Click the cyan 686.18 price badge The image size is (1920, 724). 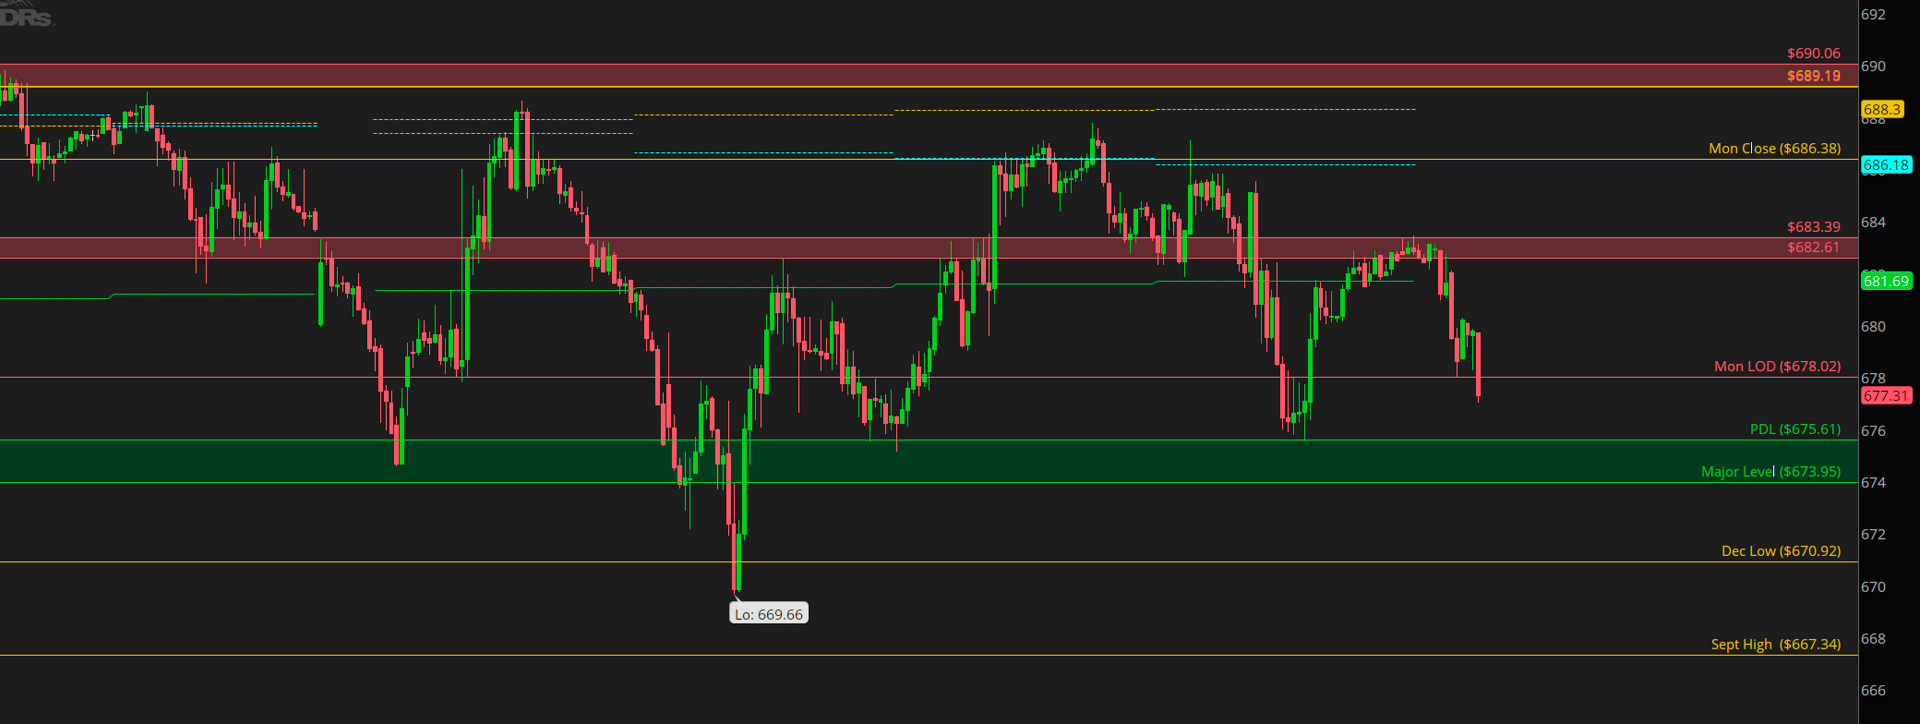(x=1886, y=165)
